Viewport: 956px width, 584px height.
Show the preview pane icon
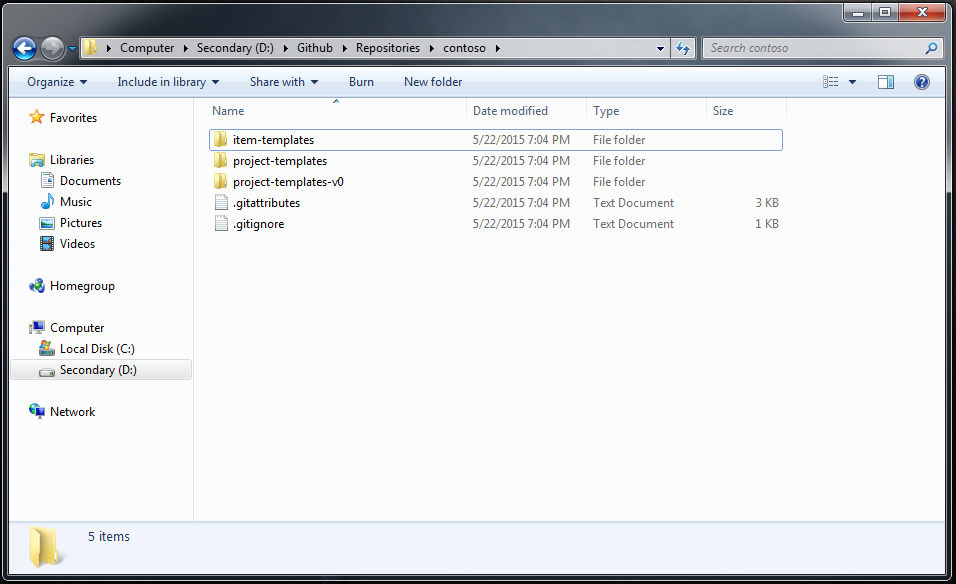point(885,81)
